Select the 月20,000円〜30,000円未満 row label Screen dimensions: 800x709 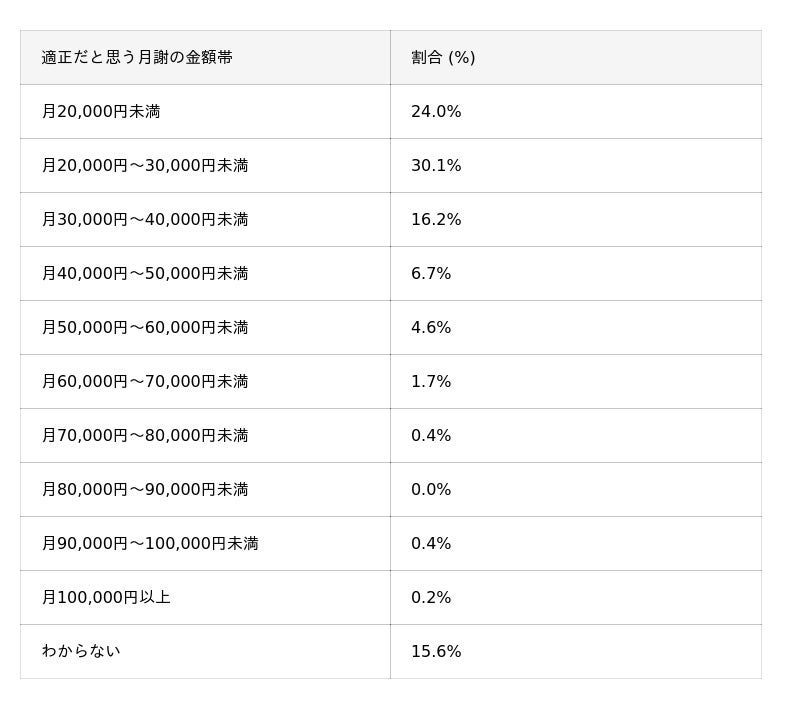(x=145, y=166)
